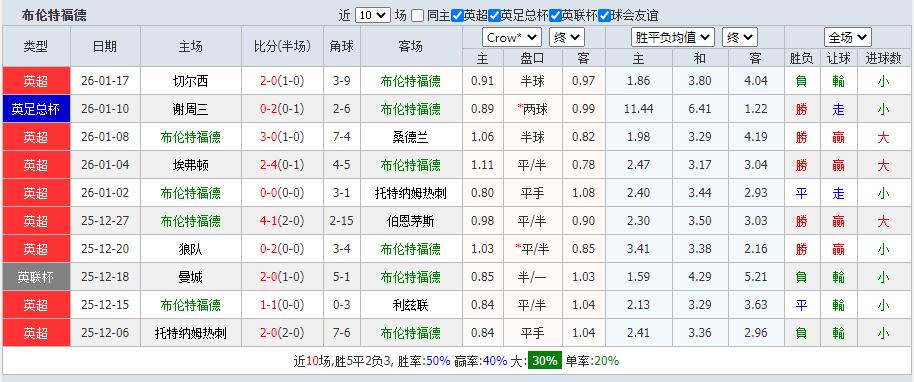Click the 让球 column header
The height and width of the screenshot is (382, 914).
tap(838, 58)
